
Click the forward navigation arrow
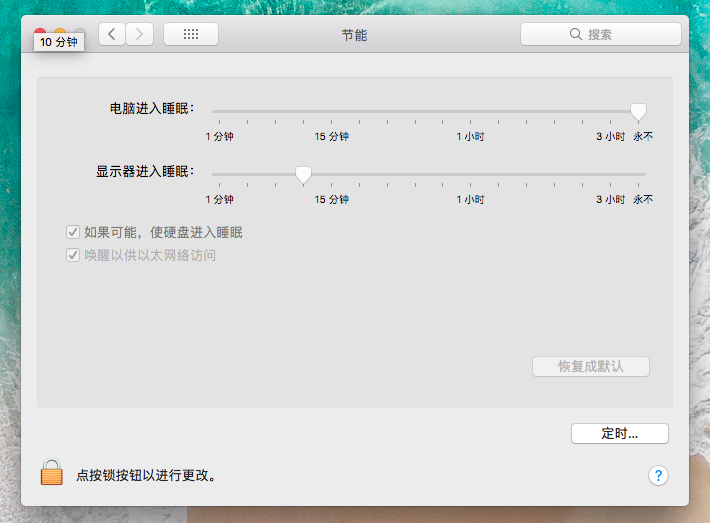click(x=139, y=34)
